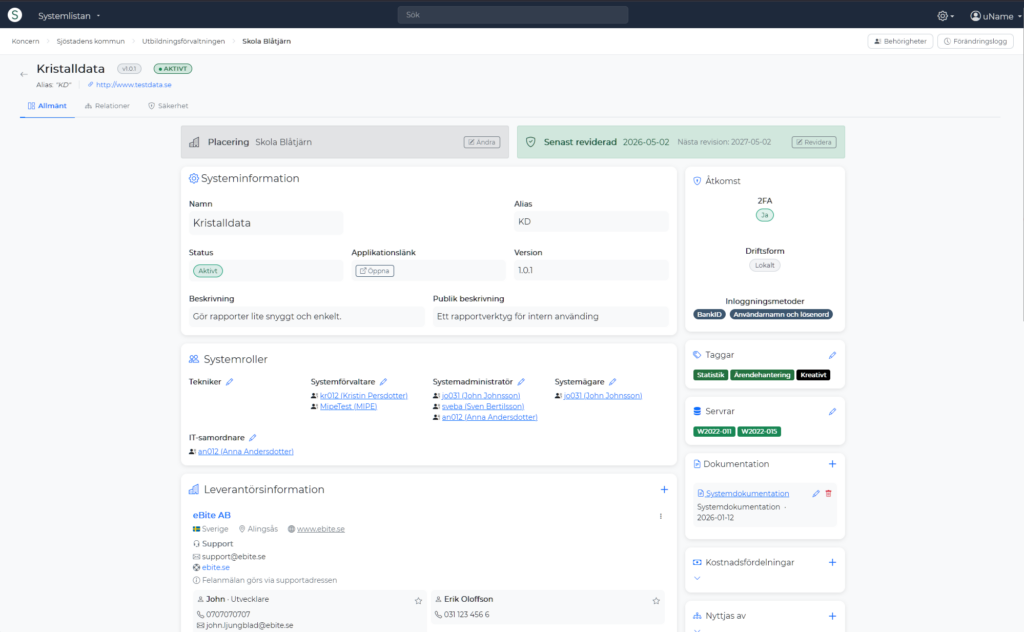1024x632 pixels.
Task: Edit Systemadministratör role pencil icon
Action: (x=521, y=382)
